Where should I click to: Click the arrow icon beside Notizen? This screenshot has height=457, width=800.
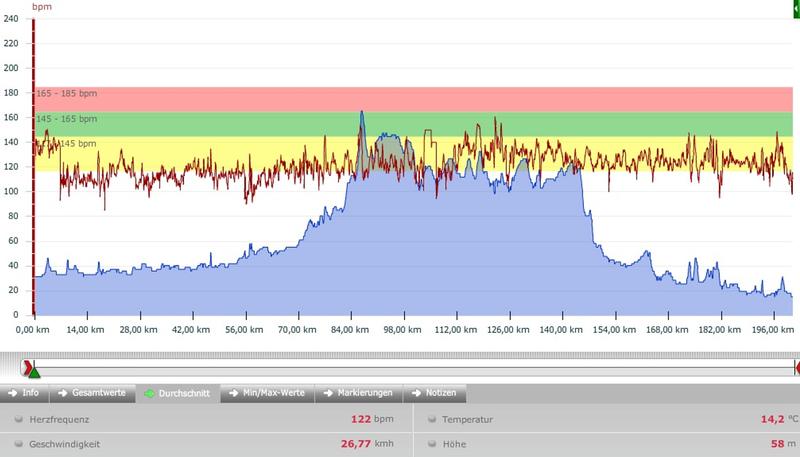(418, 393)
